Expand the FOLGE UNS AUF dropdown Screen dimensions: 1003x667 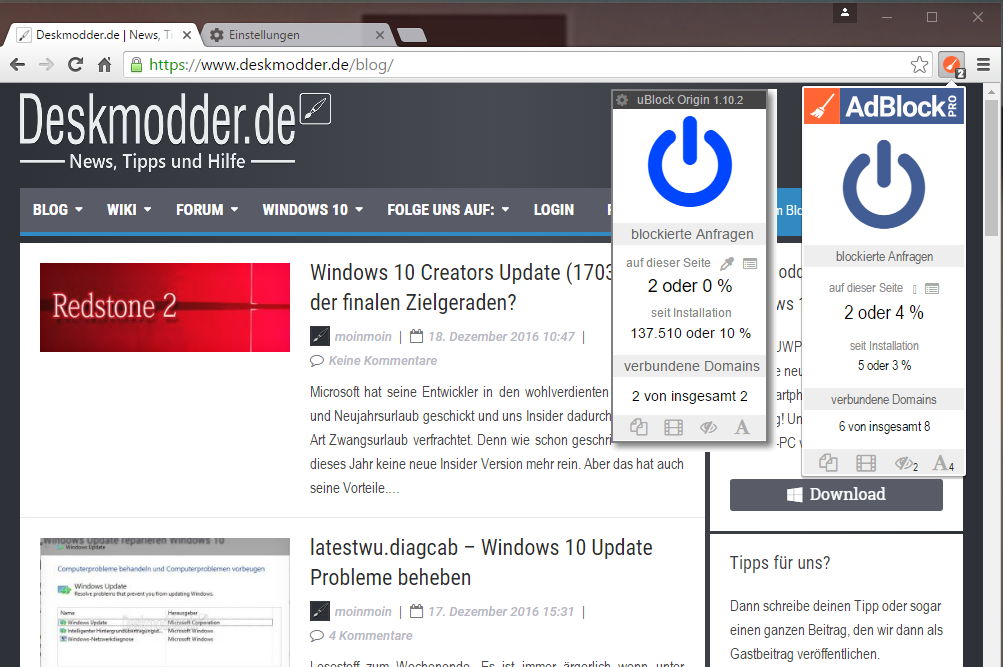(448, 210)
